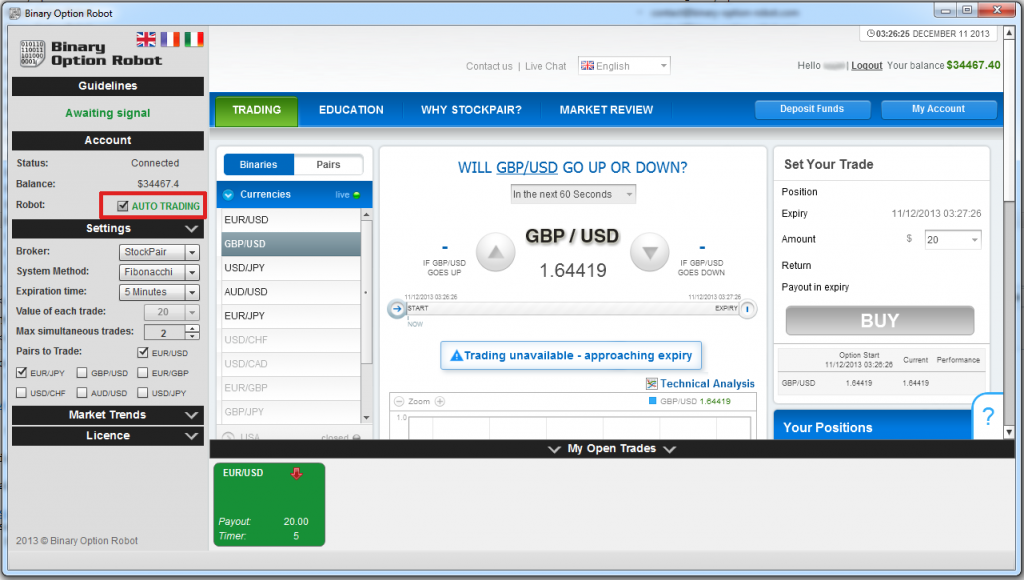
Task: Toggle the AUTO TRADING checkbox
Action: (122, 206)
